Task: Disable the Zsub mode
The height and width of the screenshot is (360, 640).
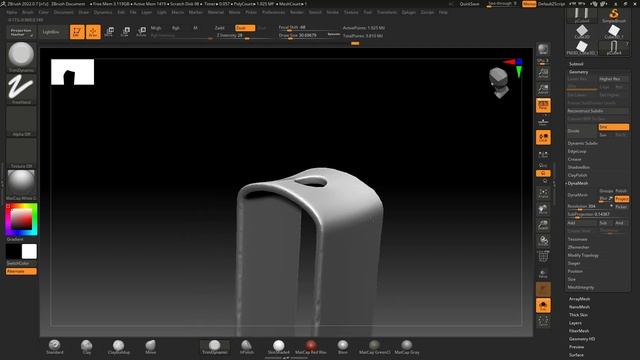Action: 244,28
